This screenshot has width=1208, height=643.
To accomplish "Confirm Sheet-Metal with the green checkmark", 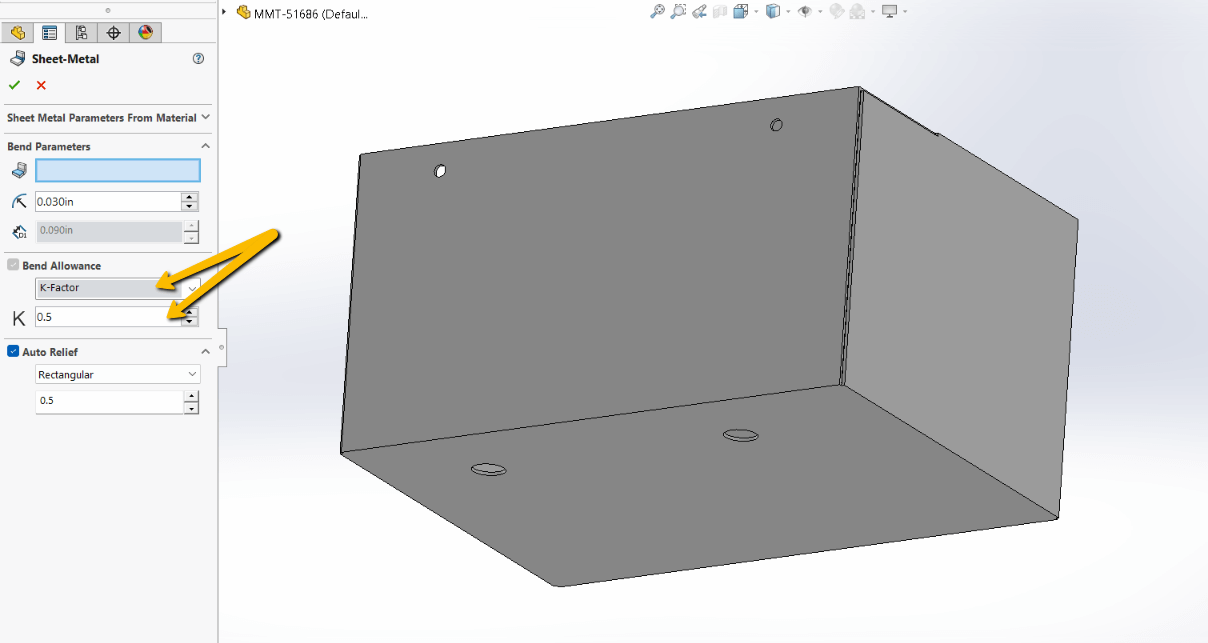I will click(13, 85).
